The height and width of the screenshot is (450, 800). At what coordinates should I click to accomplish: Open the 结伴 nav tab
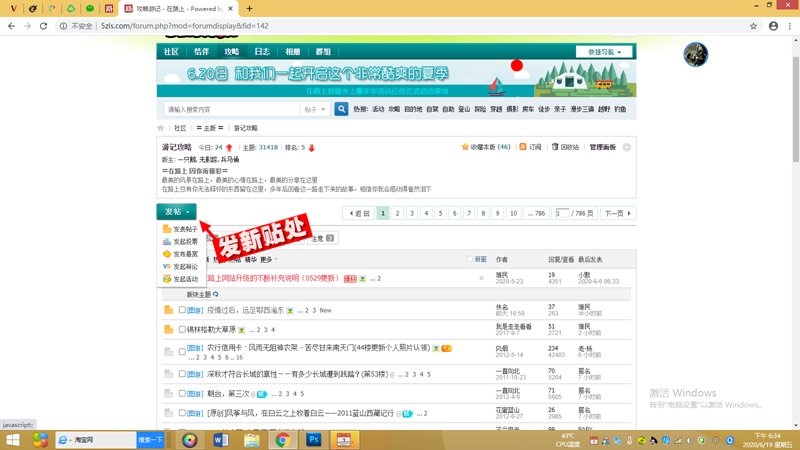point(202,52)
